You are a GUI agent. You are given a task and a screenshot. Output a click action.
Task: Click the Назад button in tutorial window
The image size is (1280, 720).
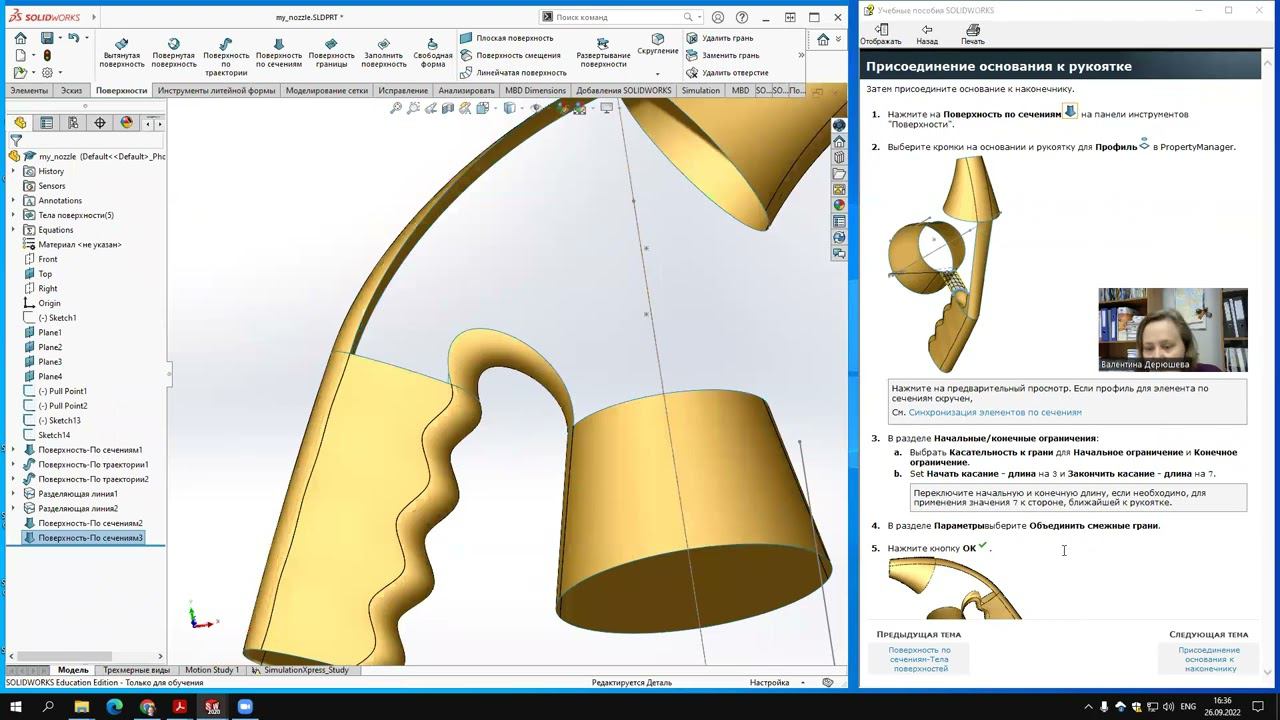(927, 35)
